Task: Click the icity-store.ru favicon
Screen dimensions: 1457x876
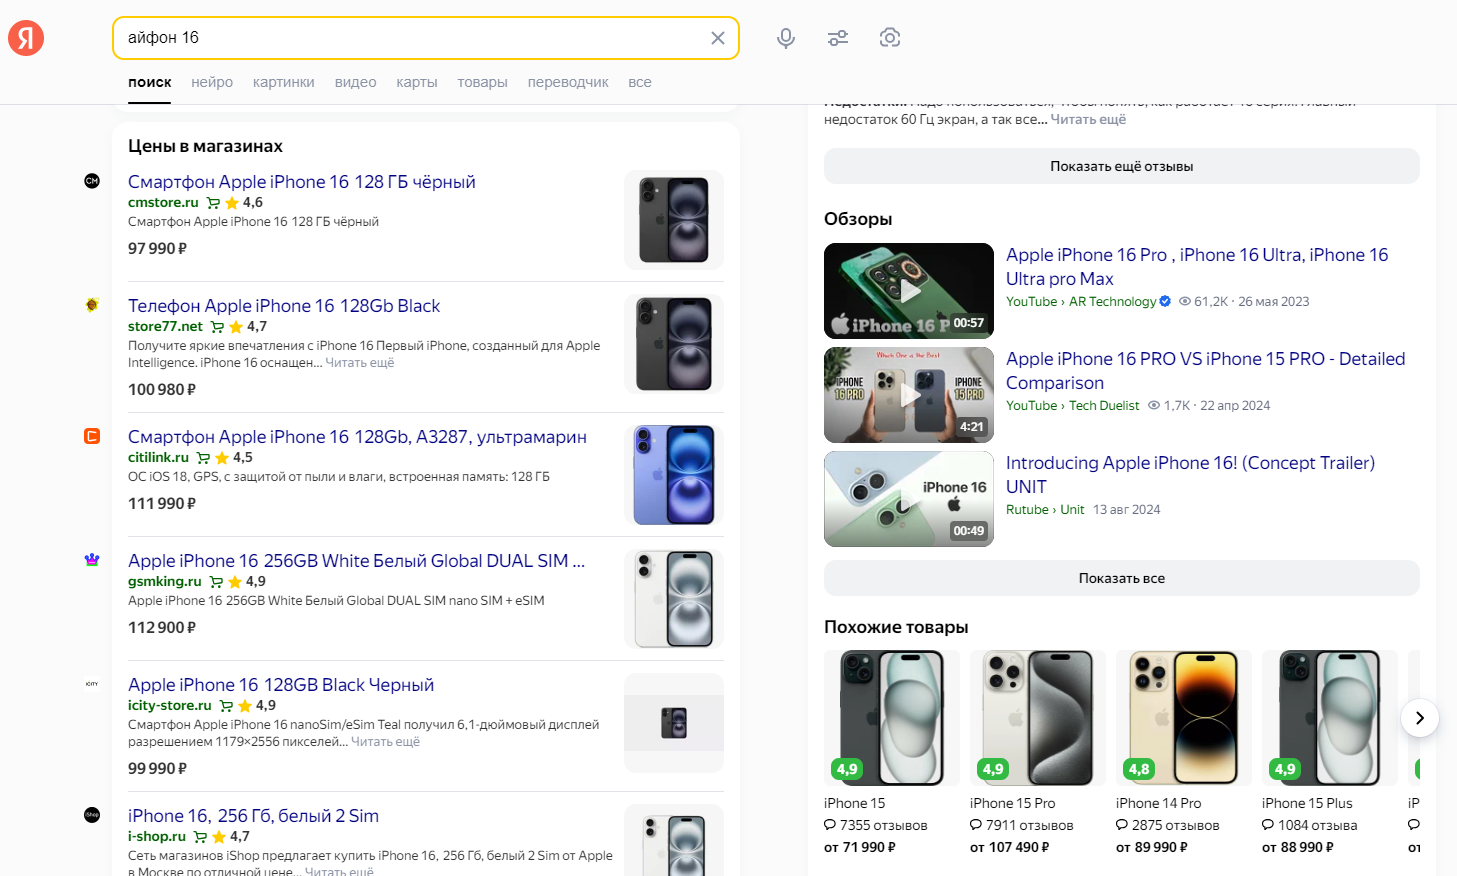Action: pyautogui.click(x=92, y=684)
